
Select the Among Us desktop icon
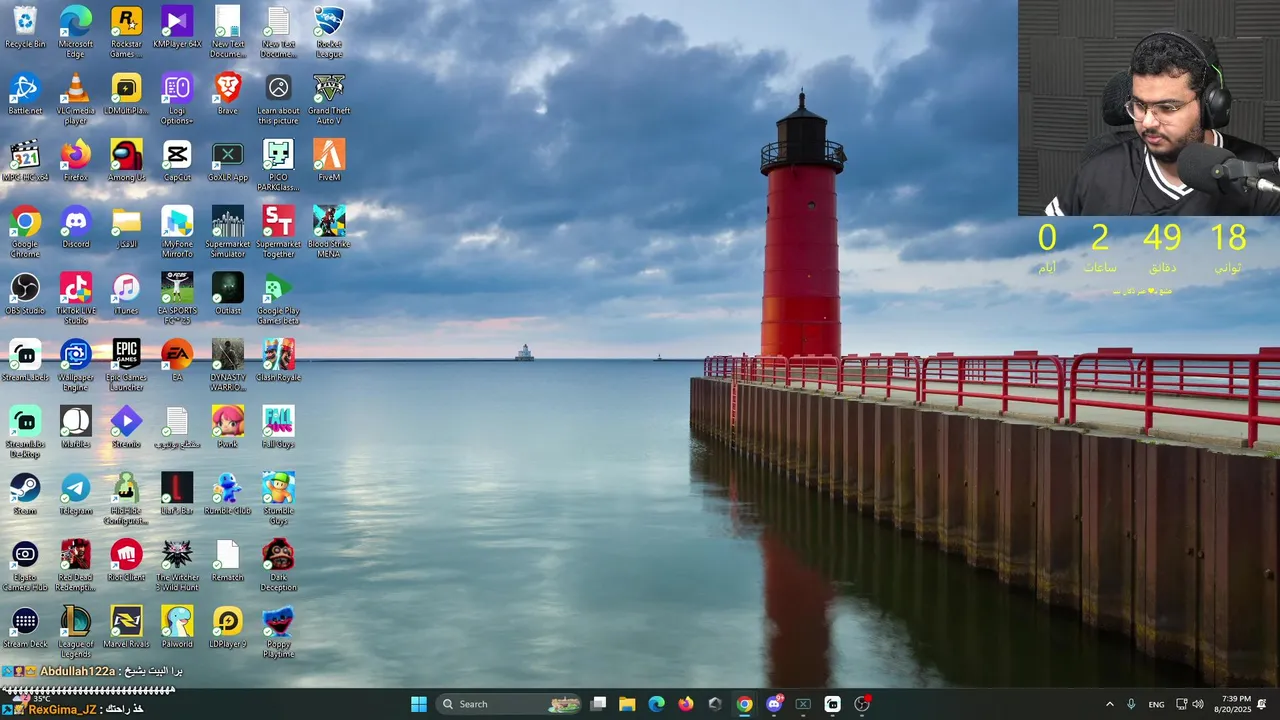click(126, 161)
